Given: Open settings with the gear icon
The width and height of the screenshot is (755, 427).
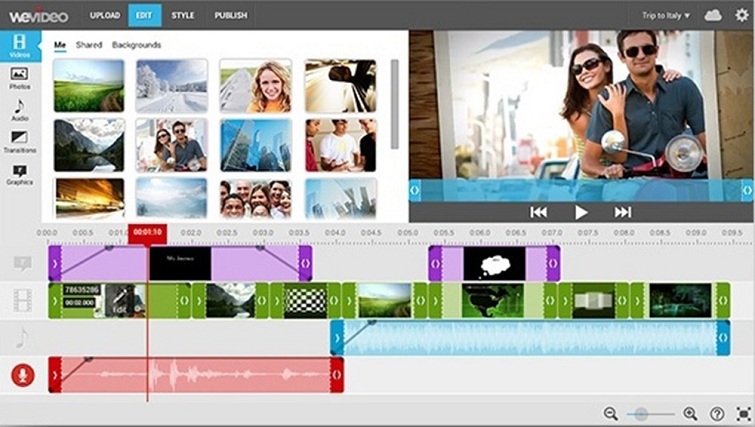Looking at the screenshot, I should point(741,15).
